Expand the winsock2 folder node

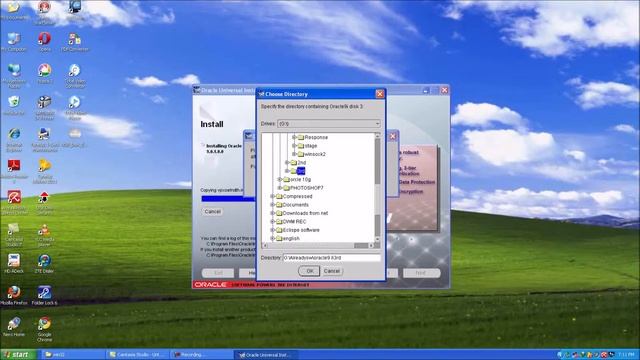click(x=294, y=154)
